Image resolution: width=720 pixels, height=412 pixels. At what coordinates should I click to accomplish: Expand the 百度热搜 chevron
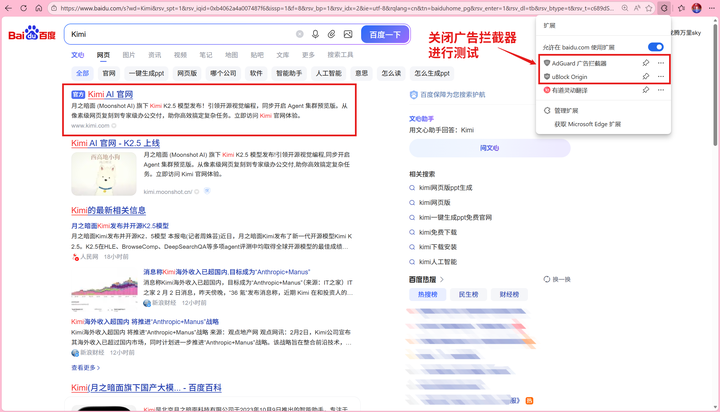pos(442,279)
